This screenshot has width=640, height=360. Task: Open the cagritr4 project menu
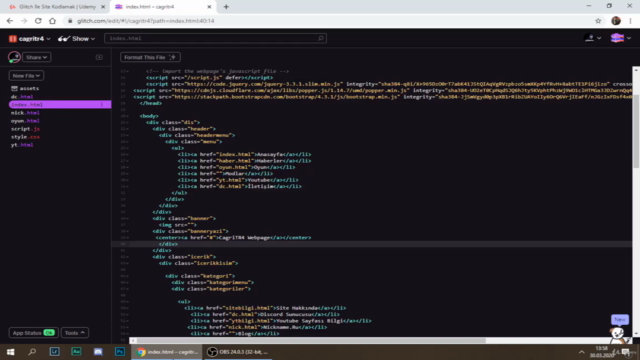tap(30, 39)
